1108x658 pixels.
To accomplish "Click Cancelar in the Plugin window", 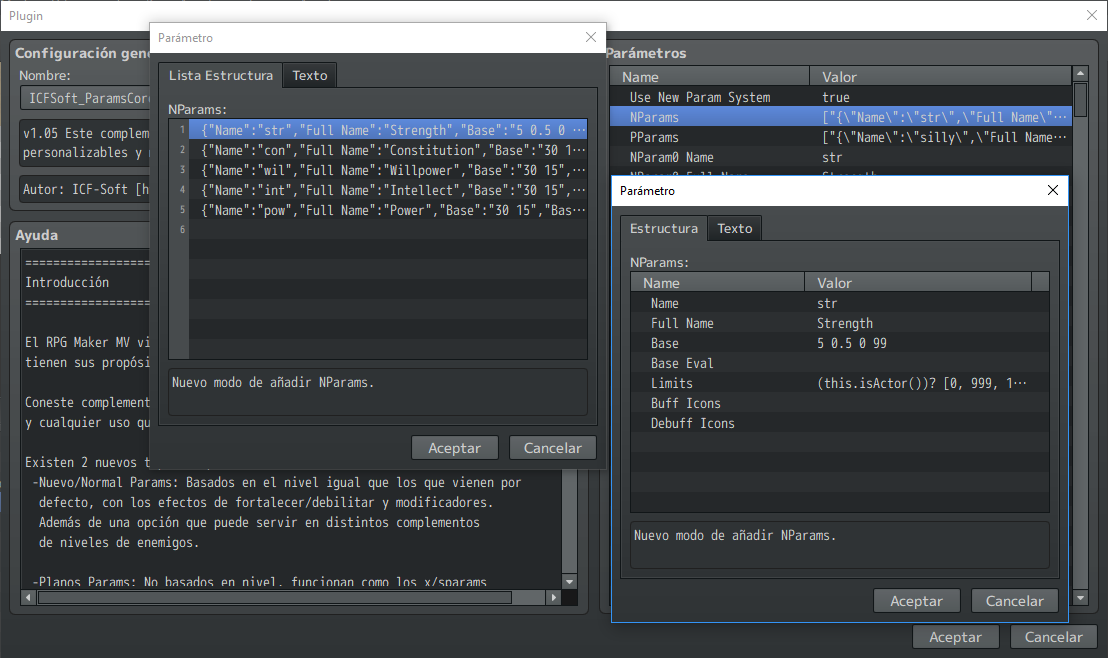I will (x=1053, y=637).
